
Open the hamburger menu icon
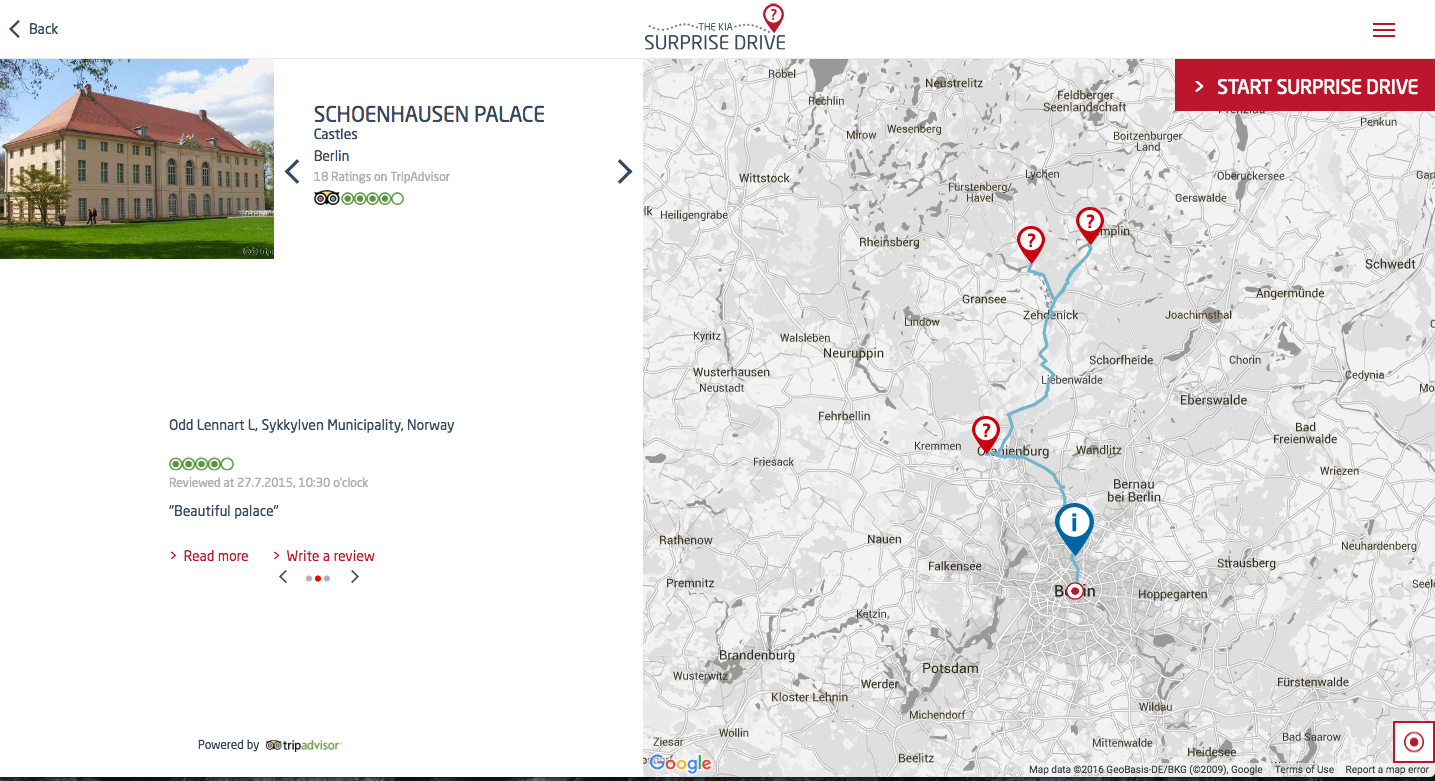pyautogui.click(x=1384, y=30)
